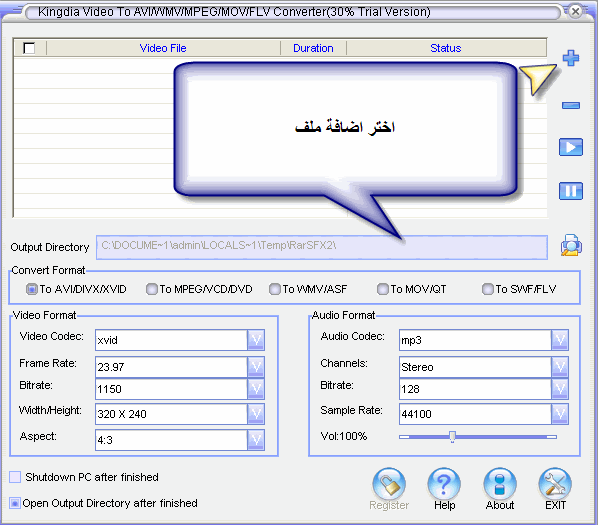Expand the Channels Stereo dropdown

click(x=560, y=367)
